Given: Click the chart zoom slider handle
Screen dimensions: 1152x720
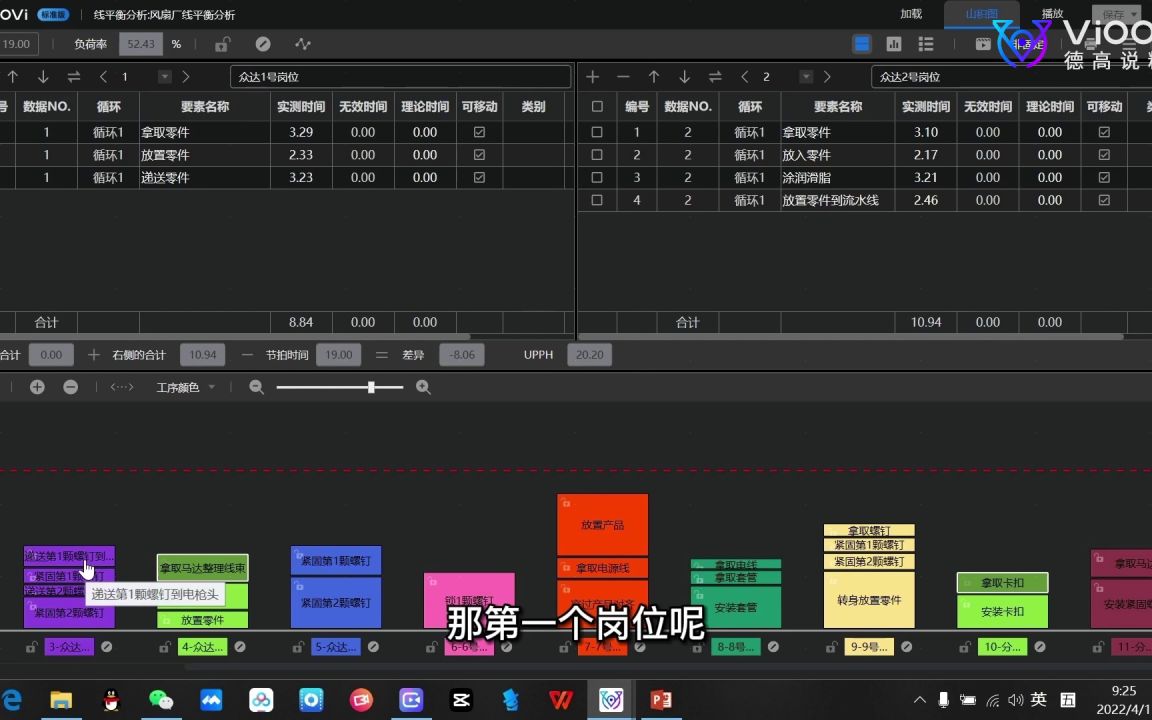Looking at the screenshot, I should tap(371, 387).
